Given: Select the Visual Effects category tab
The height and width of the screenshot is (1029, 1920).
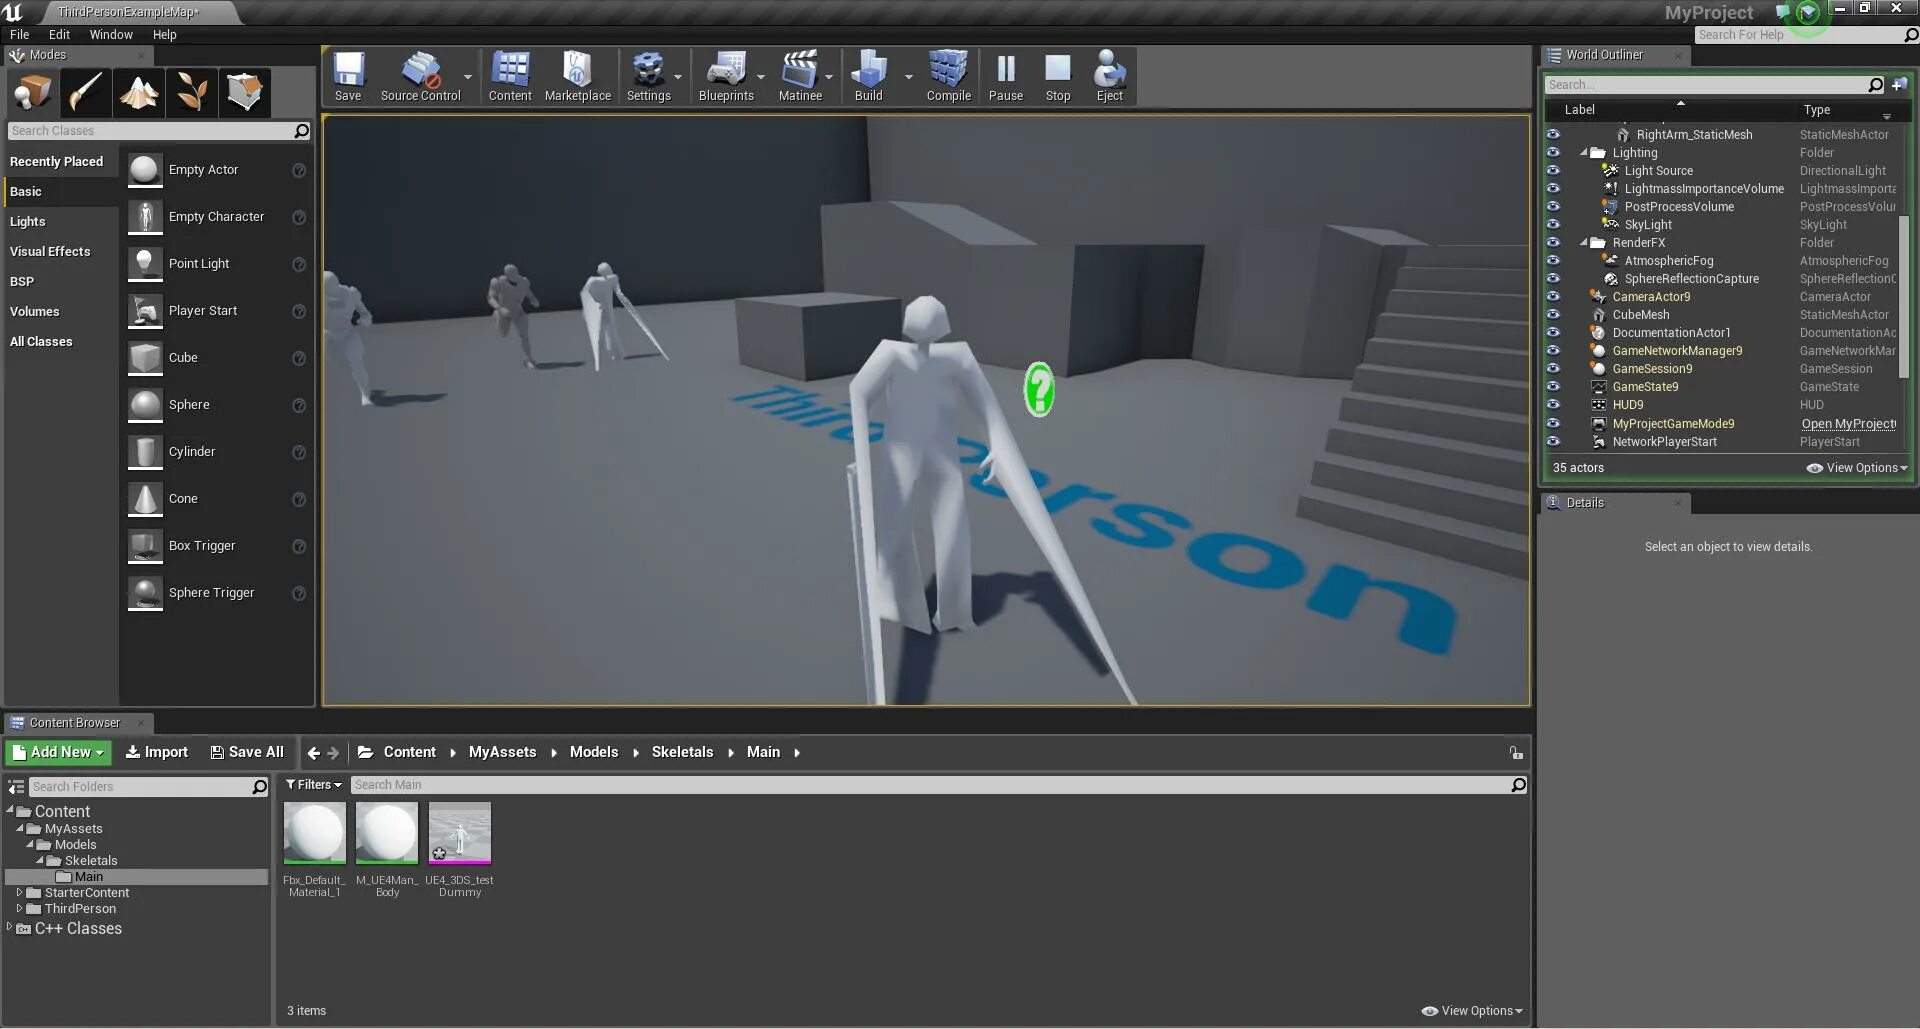Looking at the screenshot, I should click(62, 252).
